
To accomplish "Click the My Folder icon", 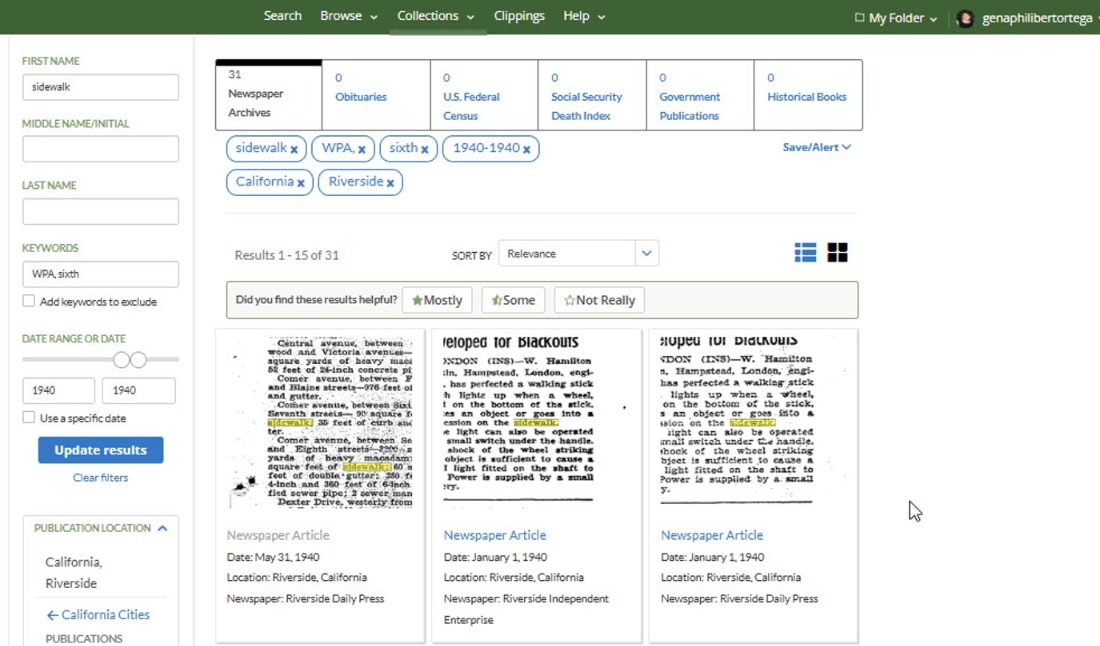I will [x=859, y=18].
